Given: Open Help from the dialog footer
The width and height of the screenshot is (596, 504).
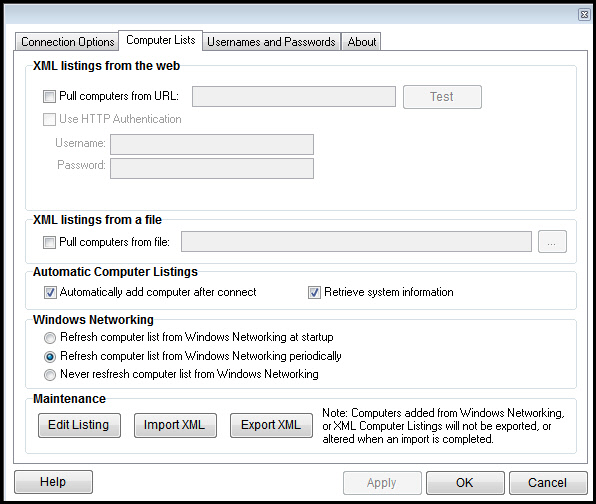Looking at the screenshot, I should (x=53, y=482).
